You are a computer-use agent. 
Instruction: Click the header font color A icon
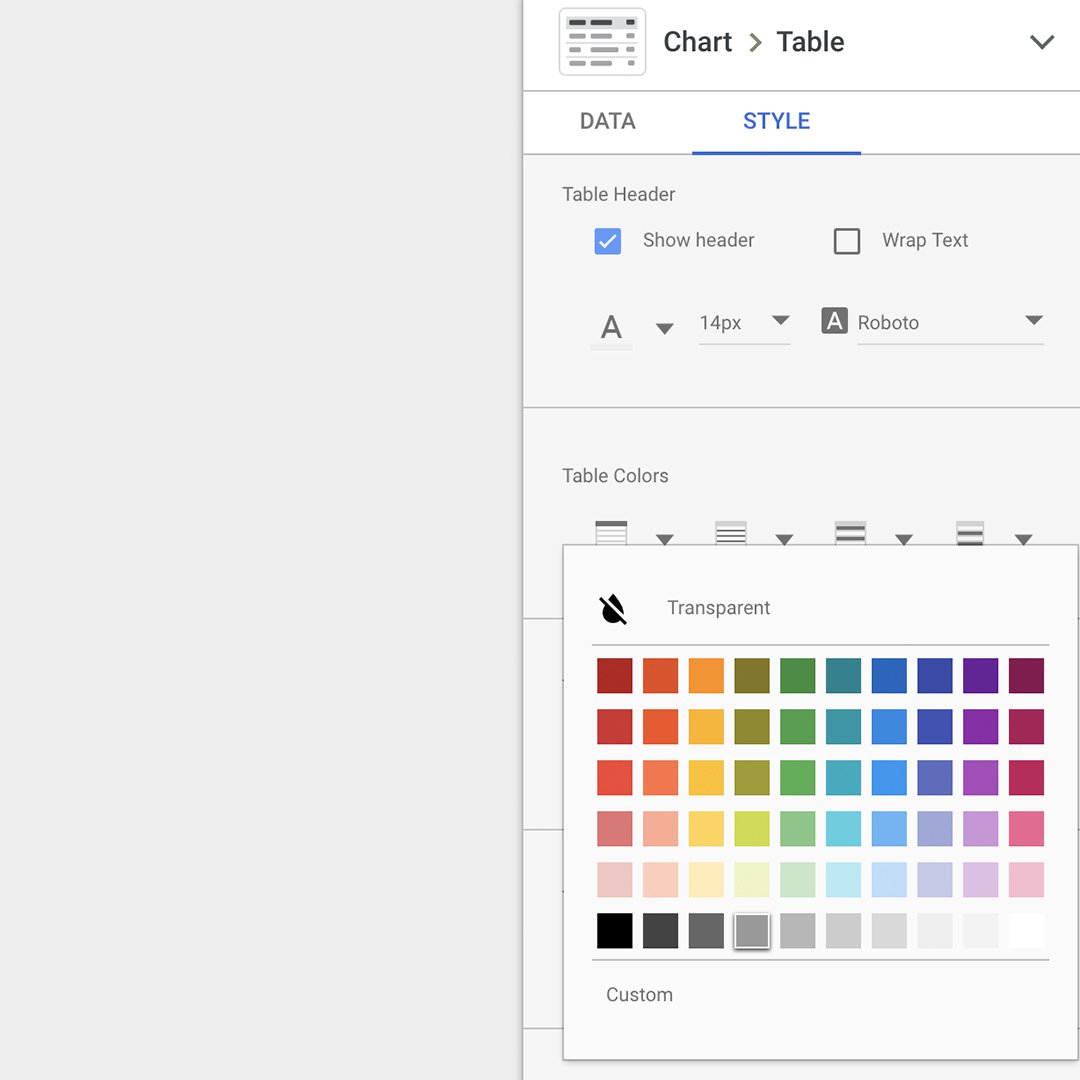click(x=611, y=329)
